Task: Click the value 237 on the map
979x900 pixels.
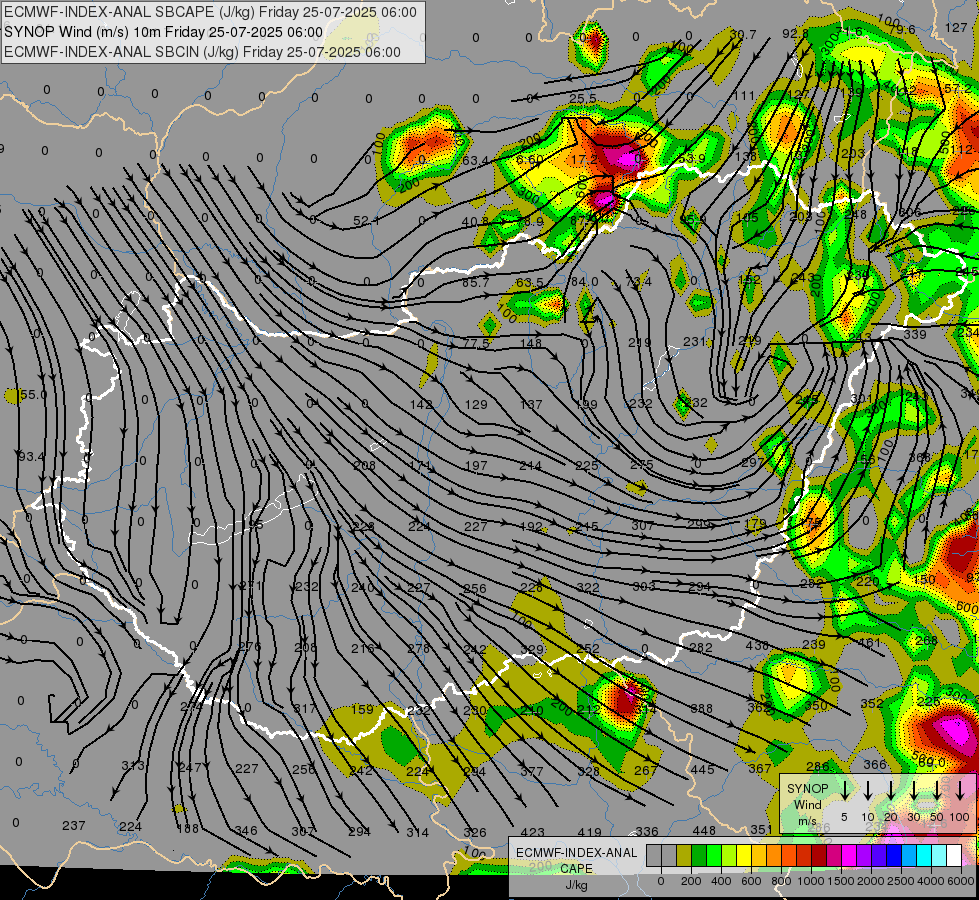Action: [x=74, y=826]
